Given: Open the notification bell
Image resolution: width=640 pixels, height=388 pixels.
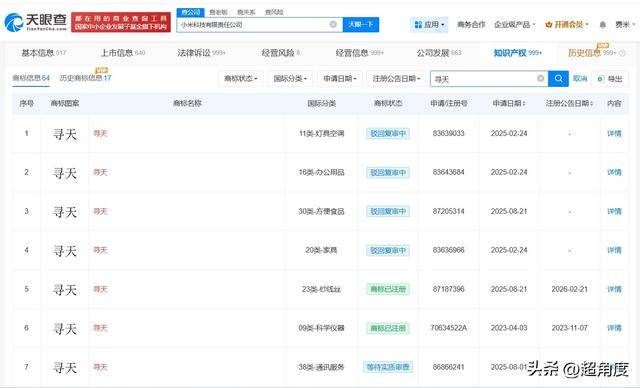Looking at the screenshot, I should pos(602,25).
